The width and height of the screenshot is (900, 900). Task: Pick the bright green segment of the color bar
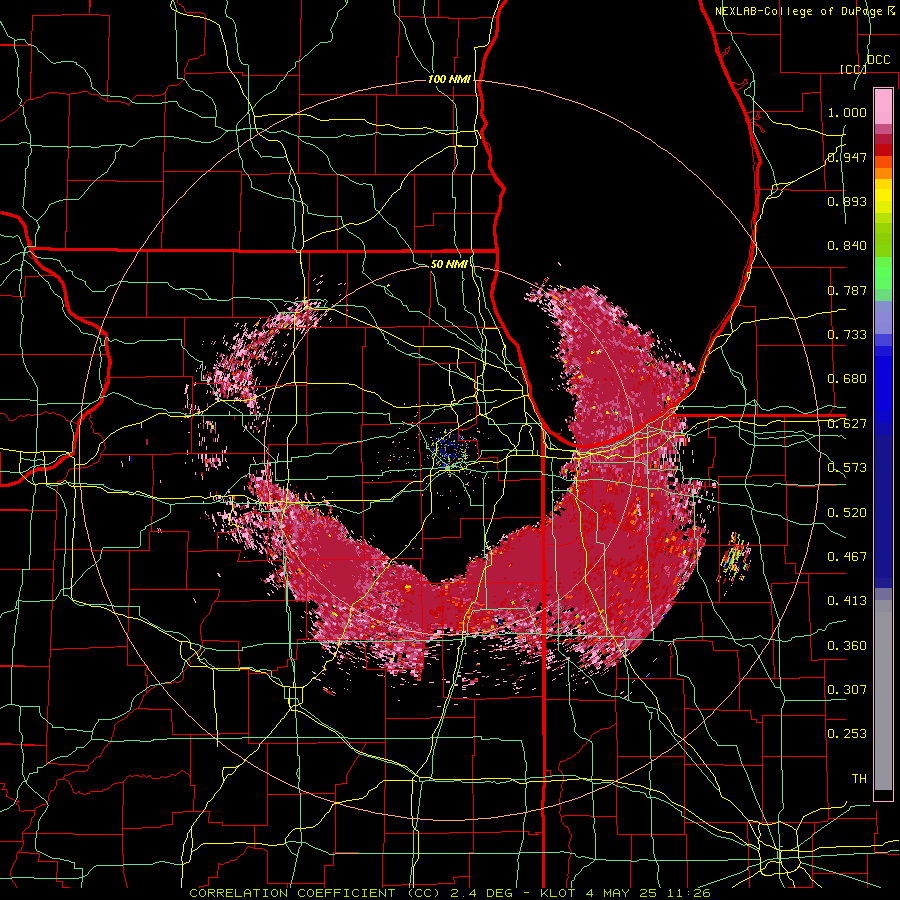pos(883,273)
